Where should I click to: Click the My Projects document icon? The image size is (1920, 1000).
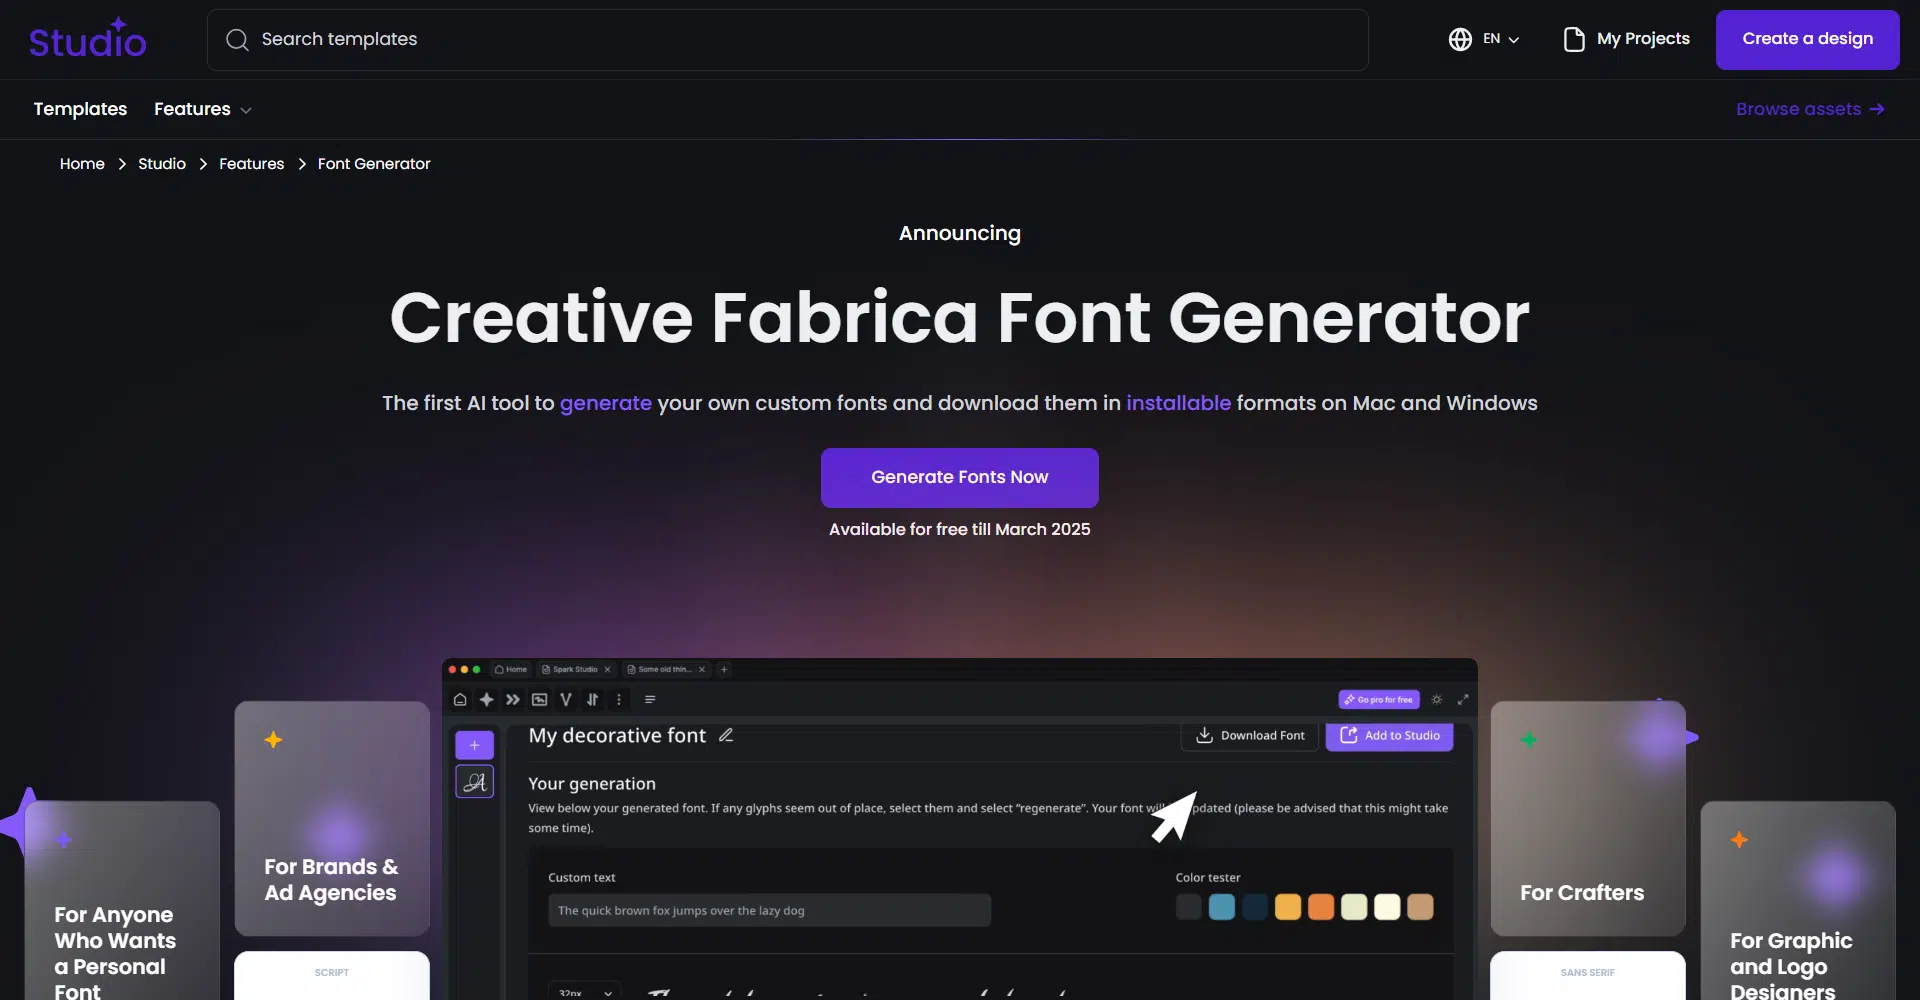[1573, 39]
